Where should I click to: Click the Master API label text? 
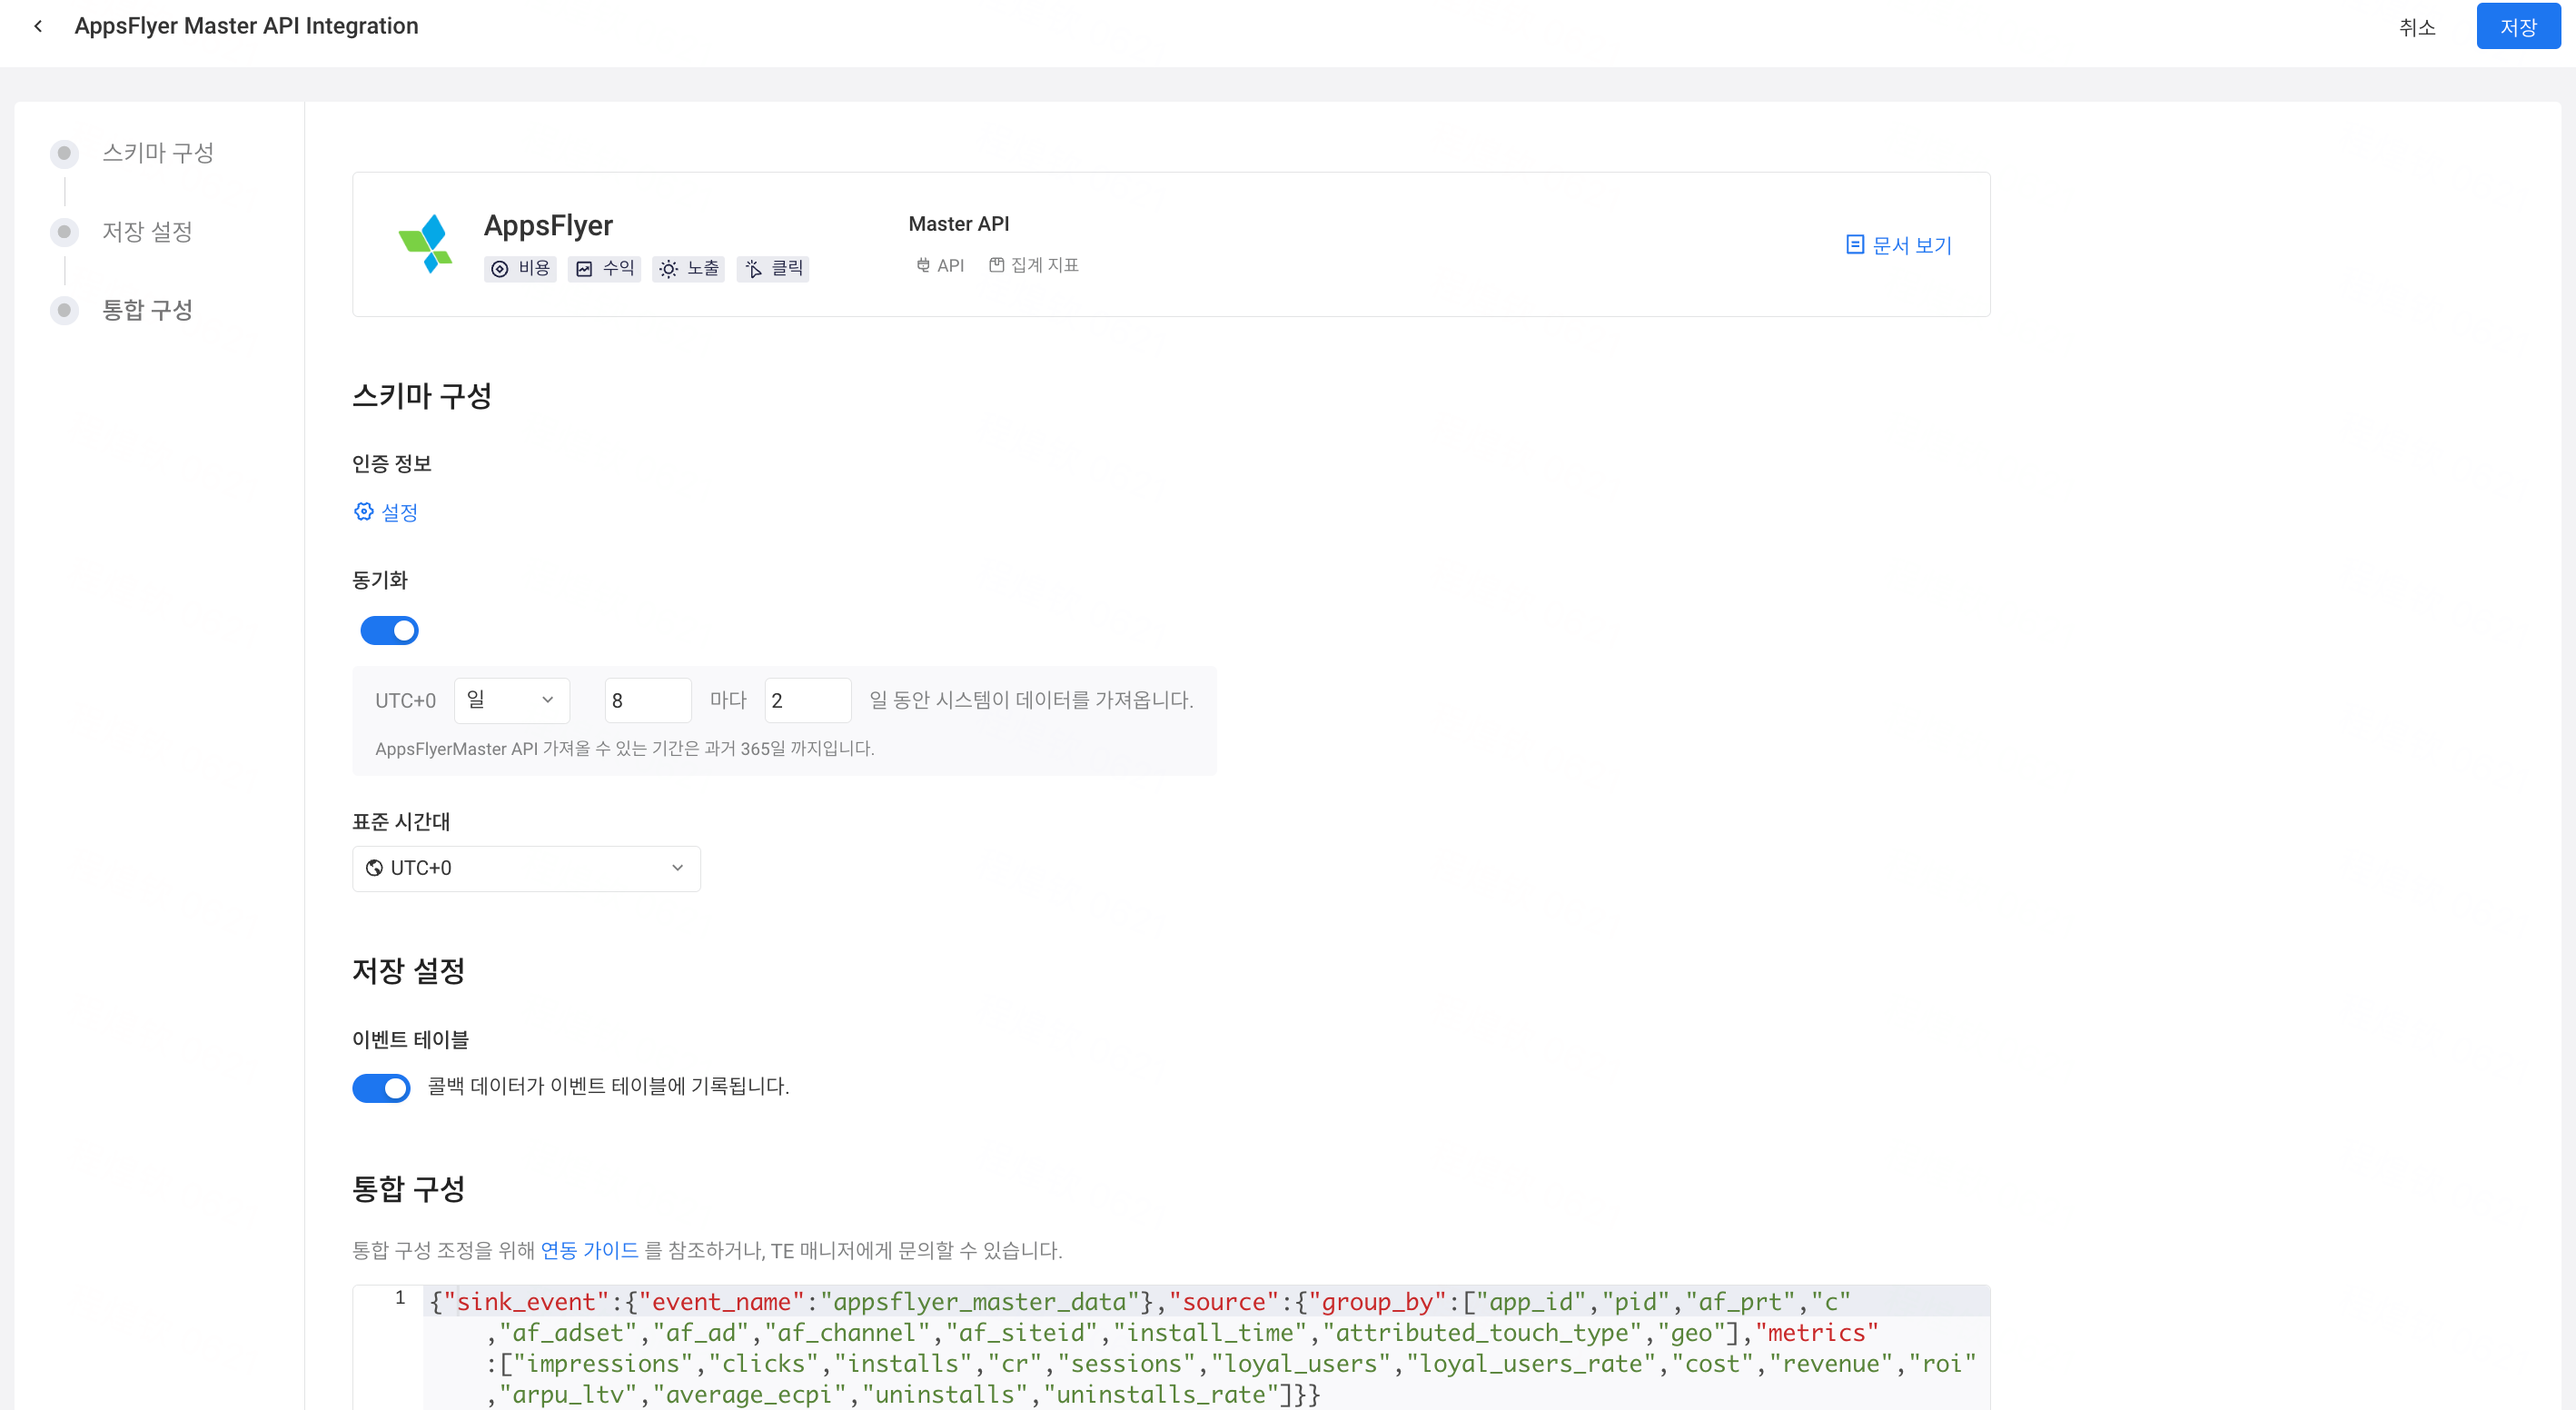point(958,224)
